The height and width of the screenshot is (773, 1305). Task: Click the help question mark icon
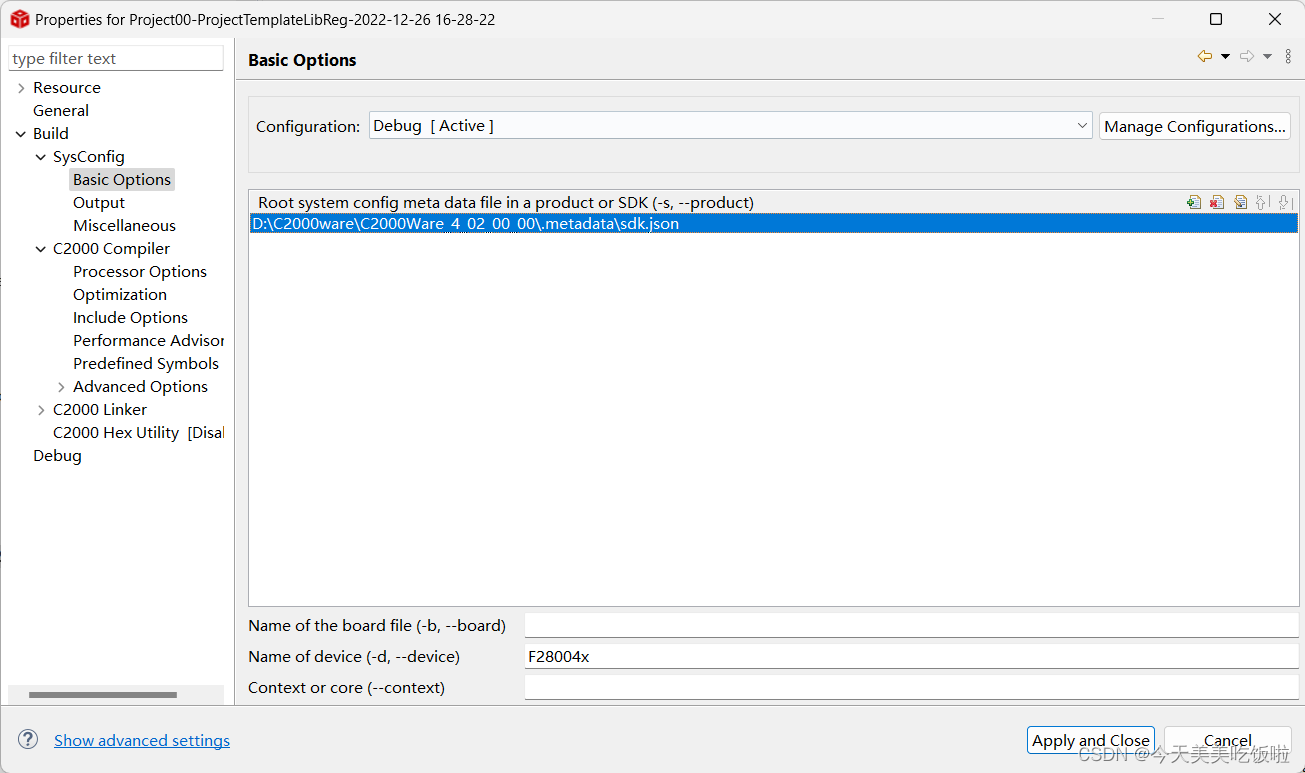pyautogui.click(x=27, y=739)
